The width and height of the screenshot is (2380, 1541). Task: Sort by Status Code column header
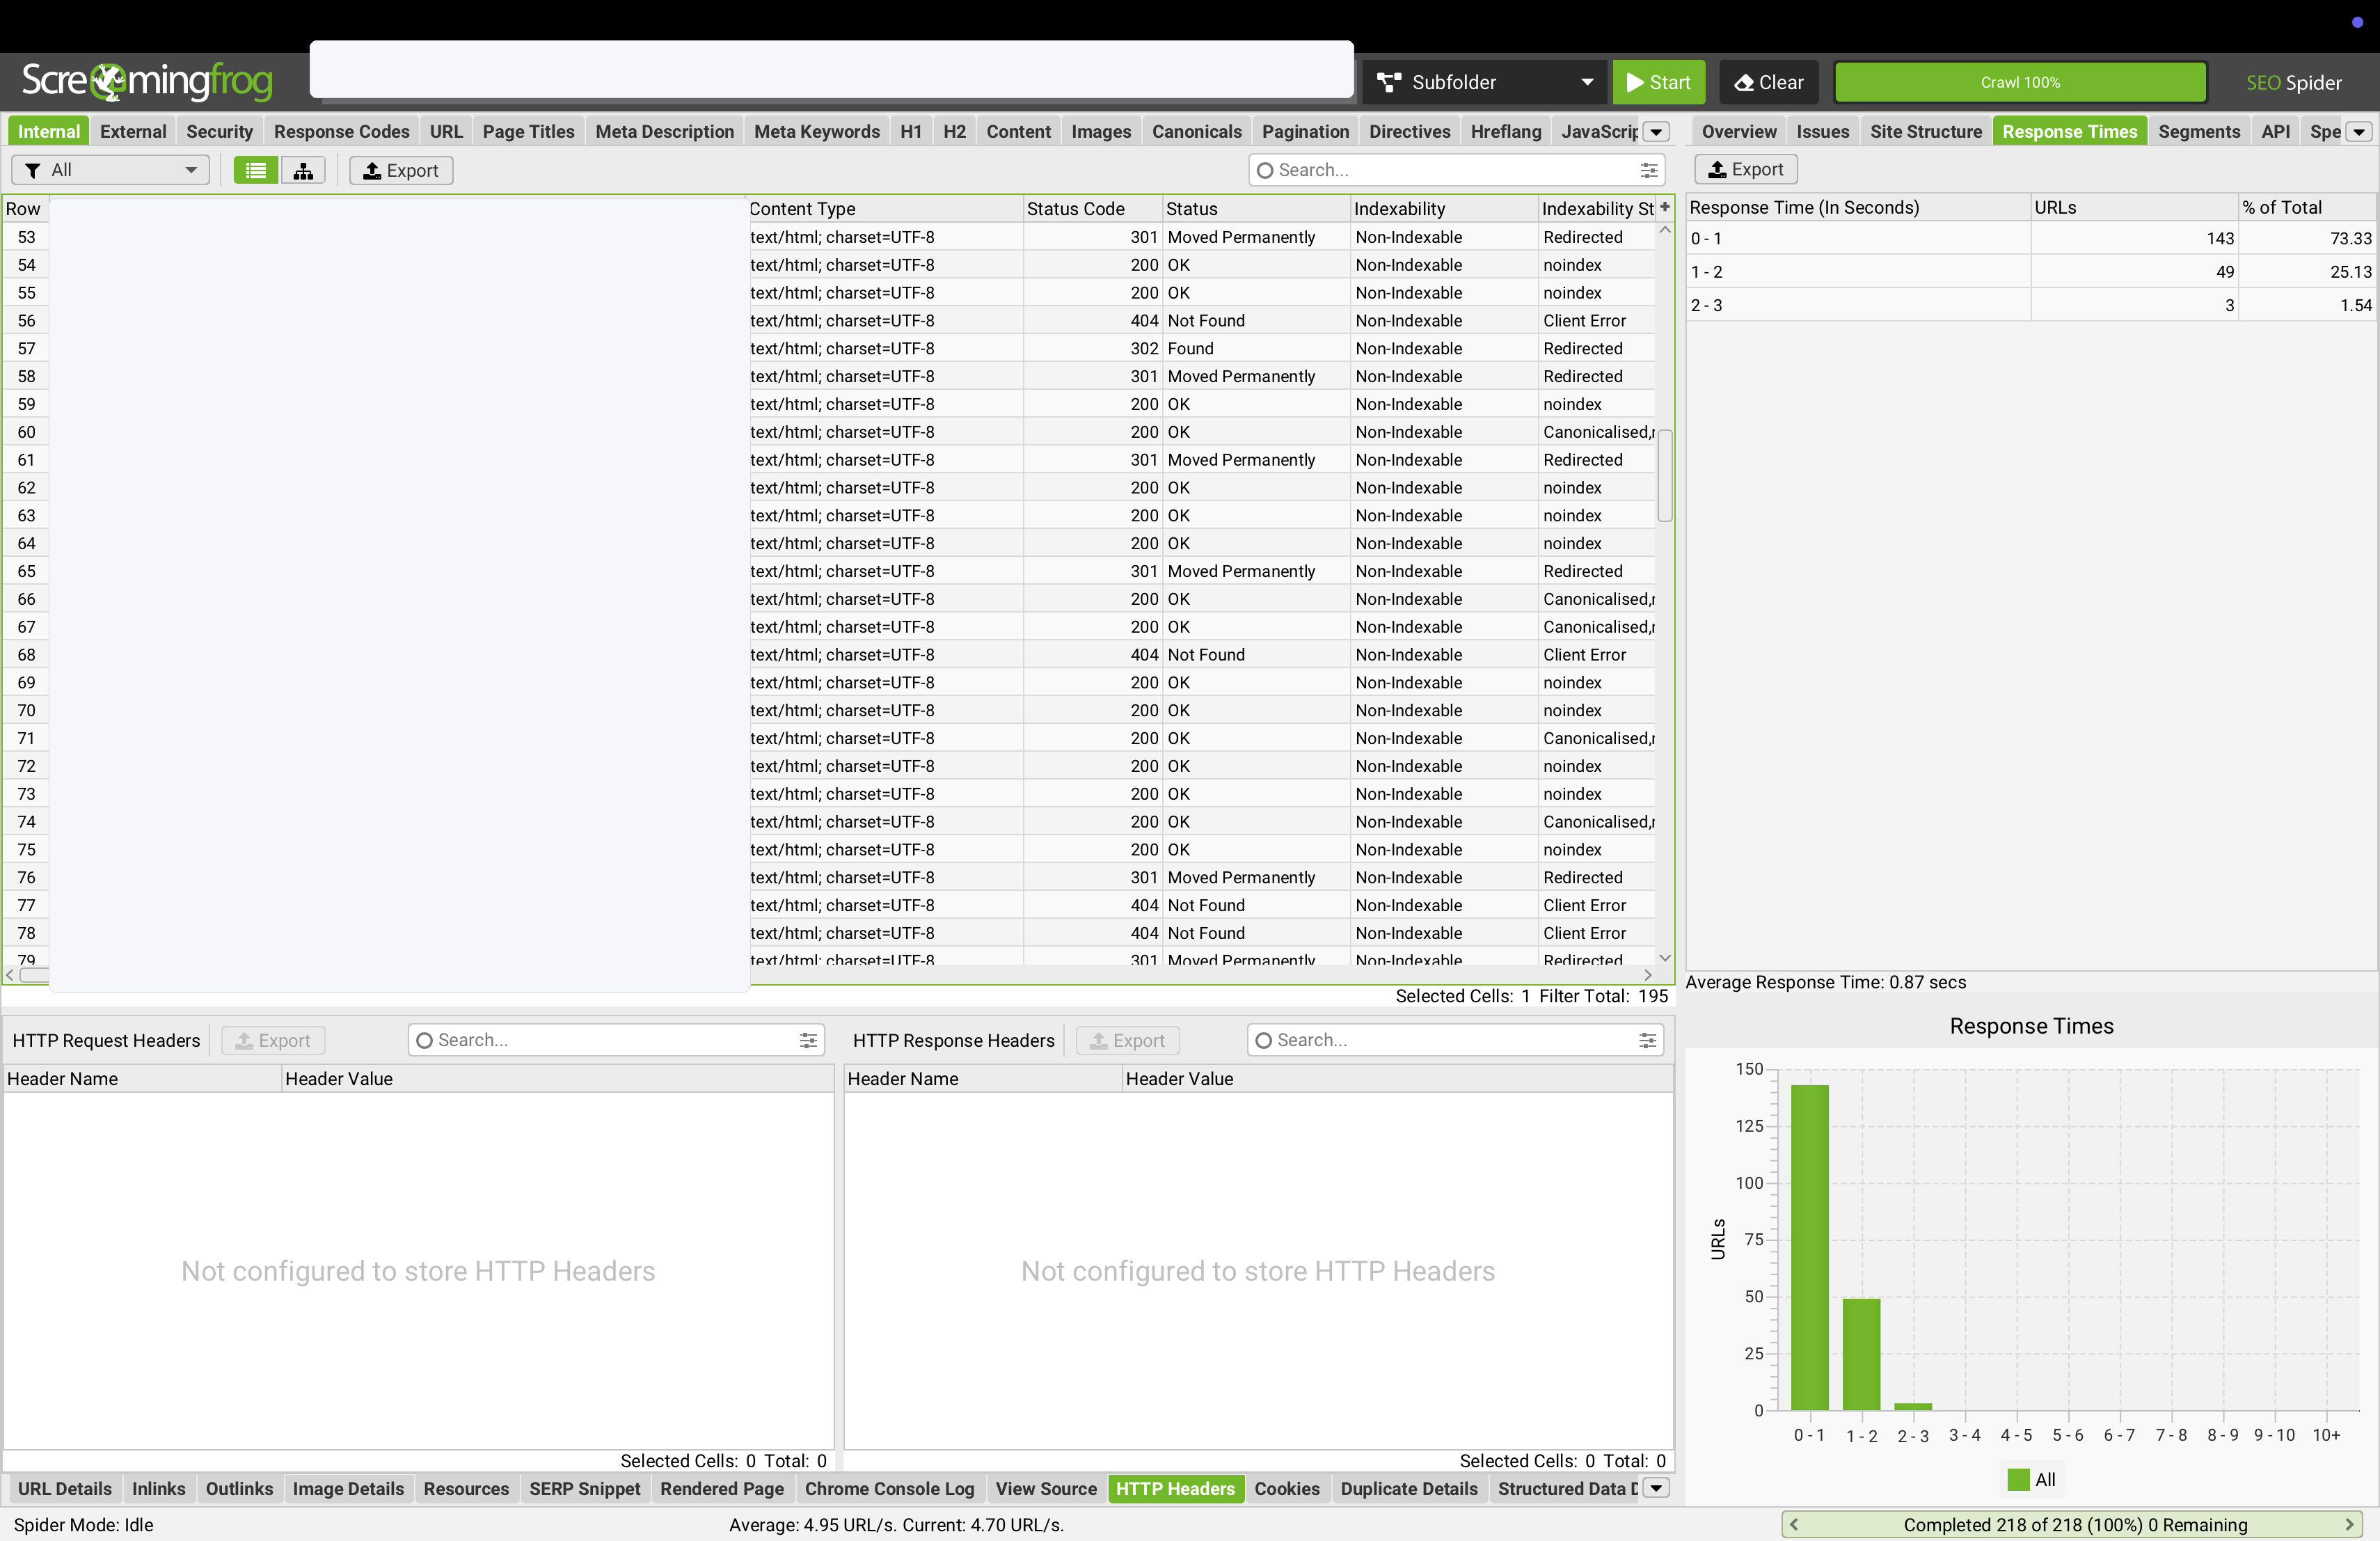pyautogui.click(x=1092, y=208)
